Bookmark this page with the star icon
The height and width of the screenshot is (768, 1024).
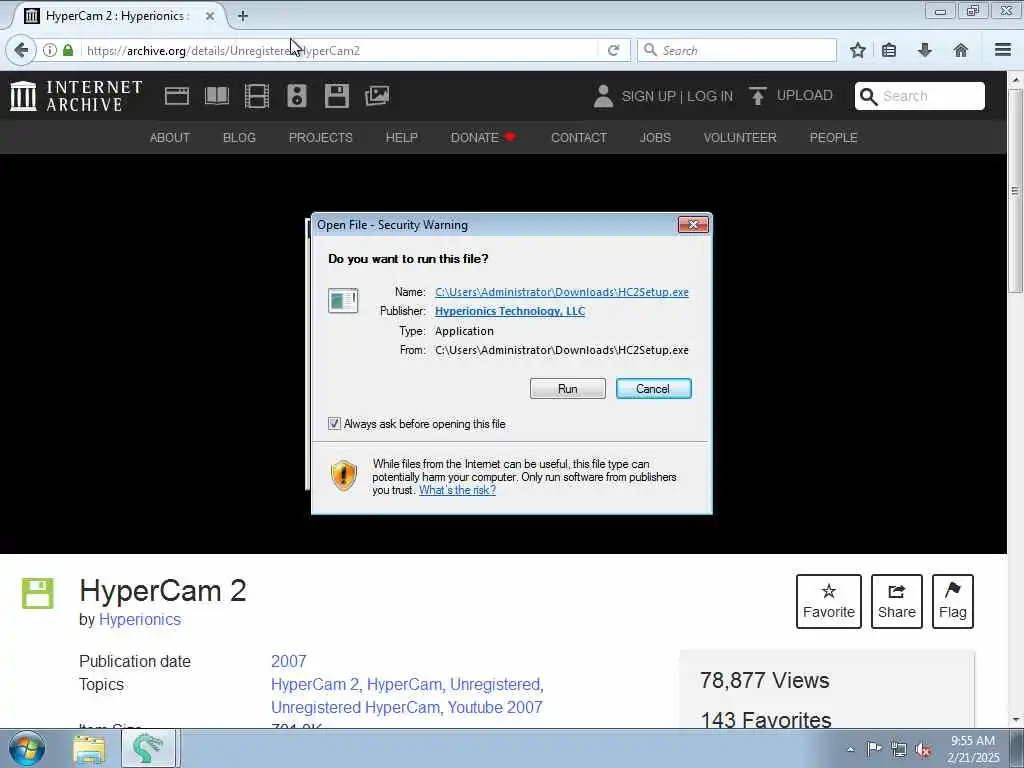coord(857,50)
